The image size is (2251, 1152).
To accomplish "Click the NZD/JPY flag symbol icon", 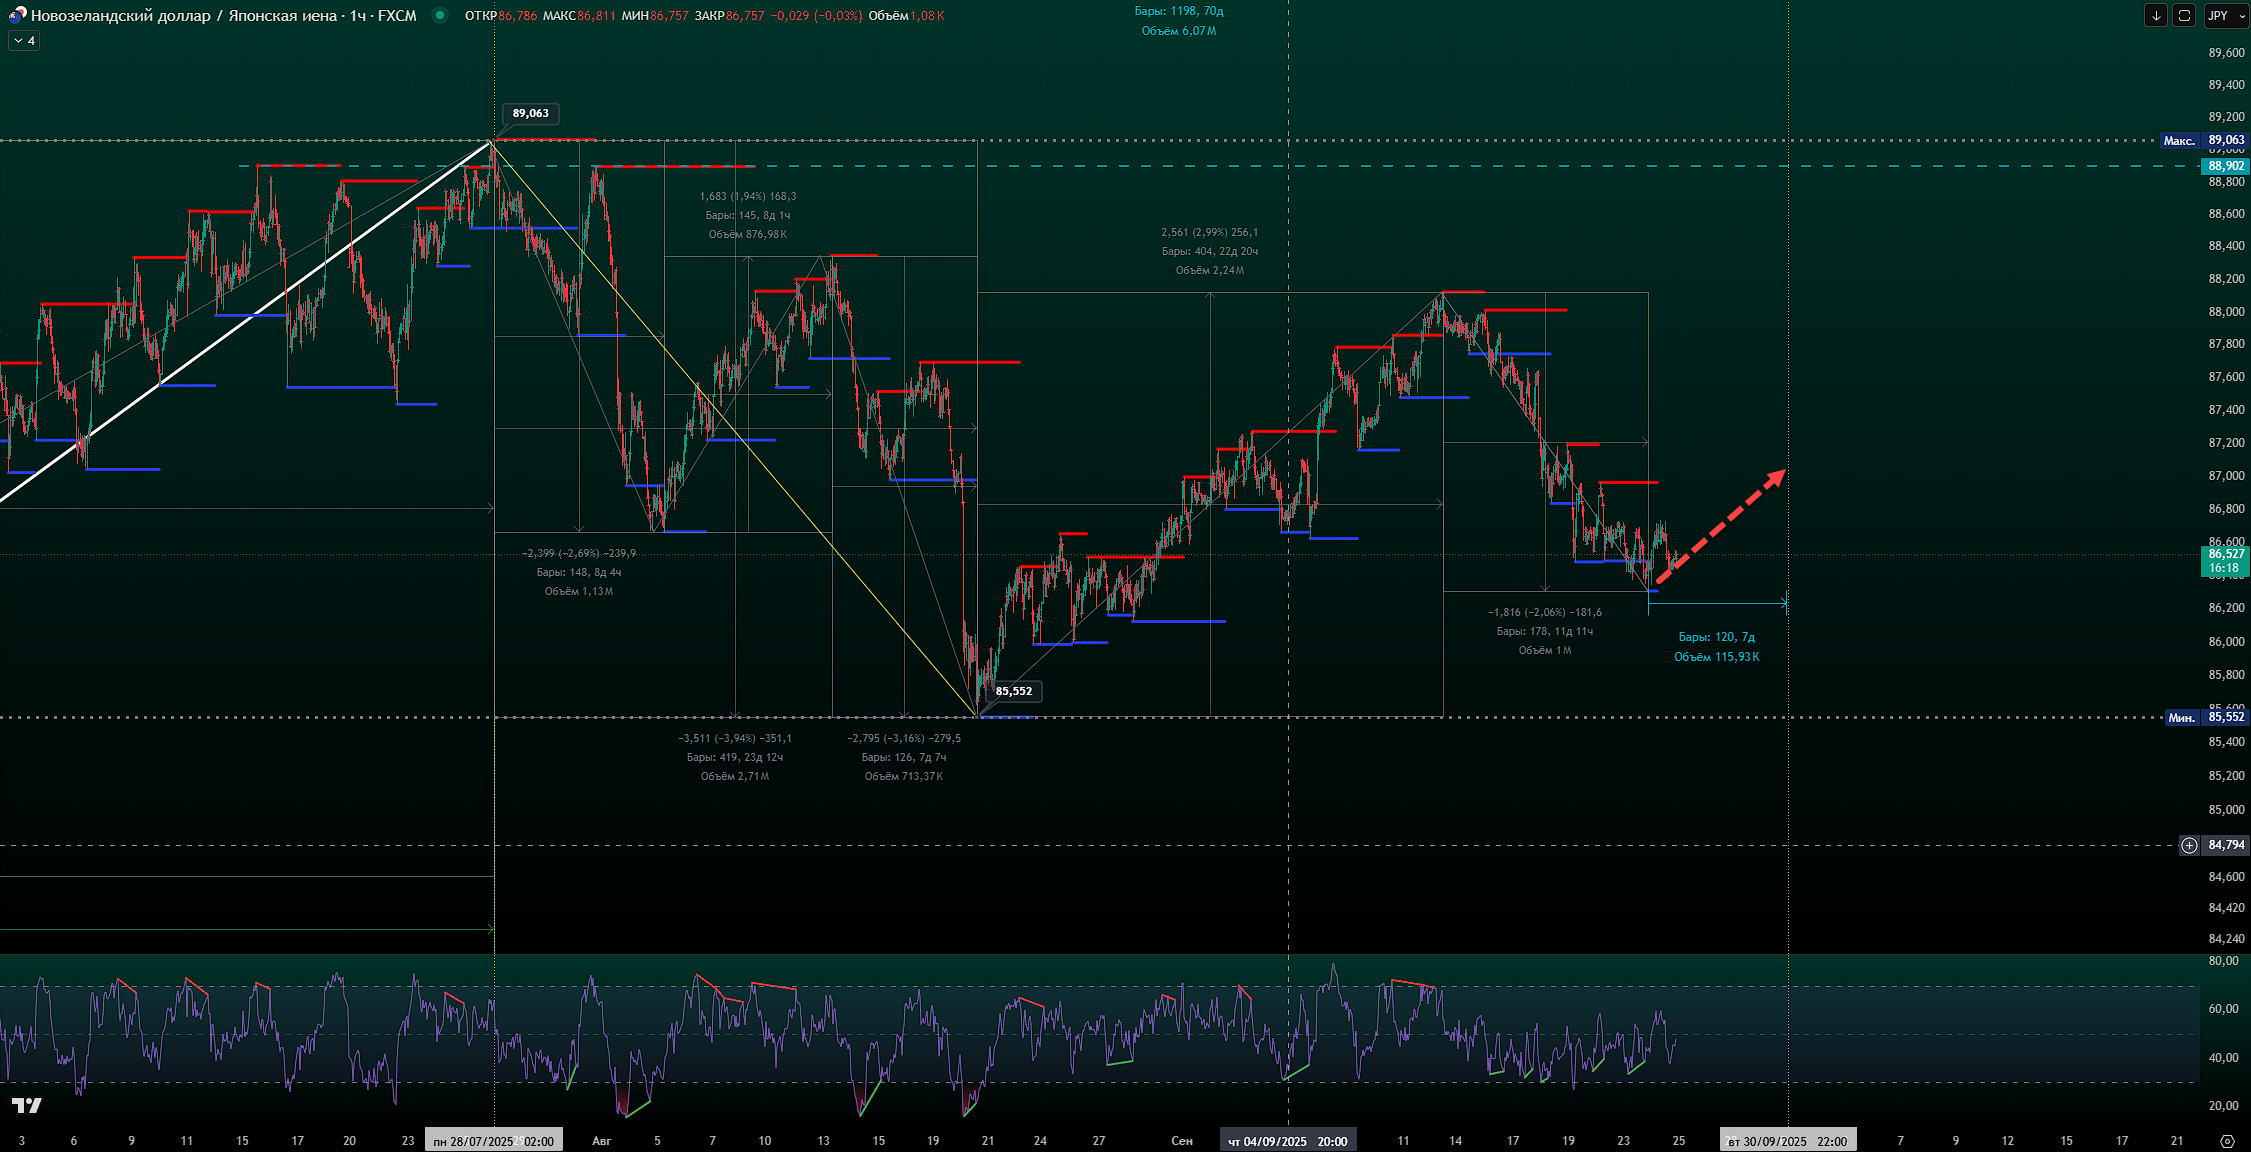I will coord(17,15).
